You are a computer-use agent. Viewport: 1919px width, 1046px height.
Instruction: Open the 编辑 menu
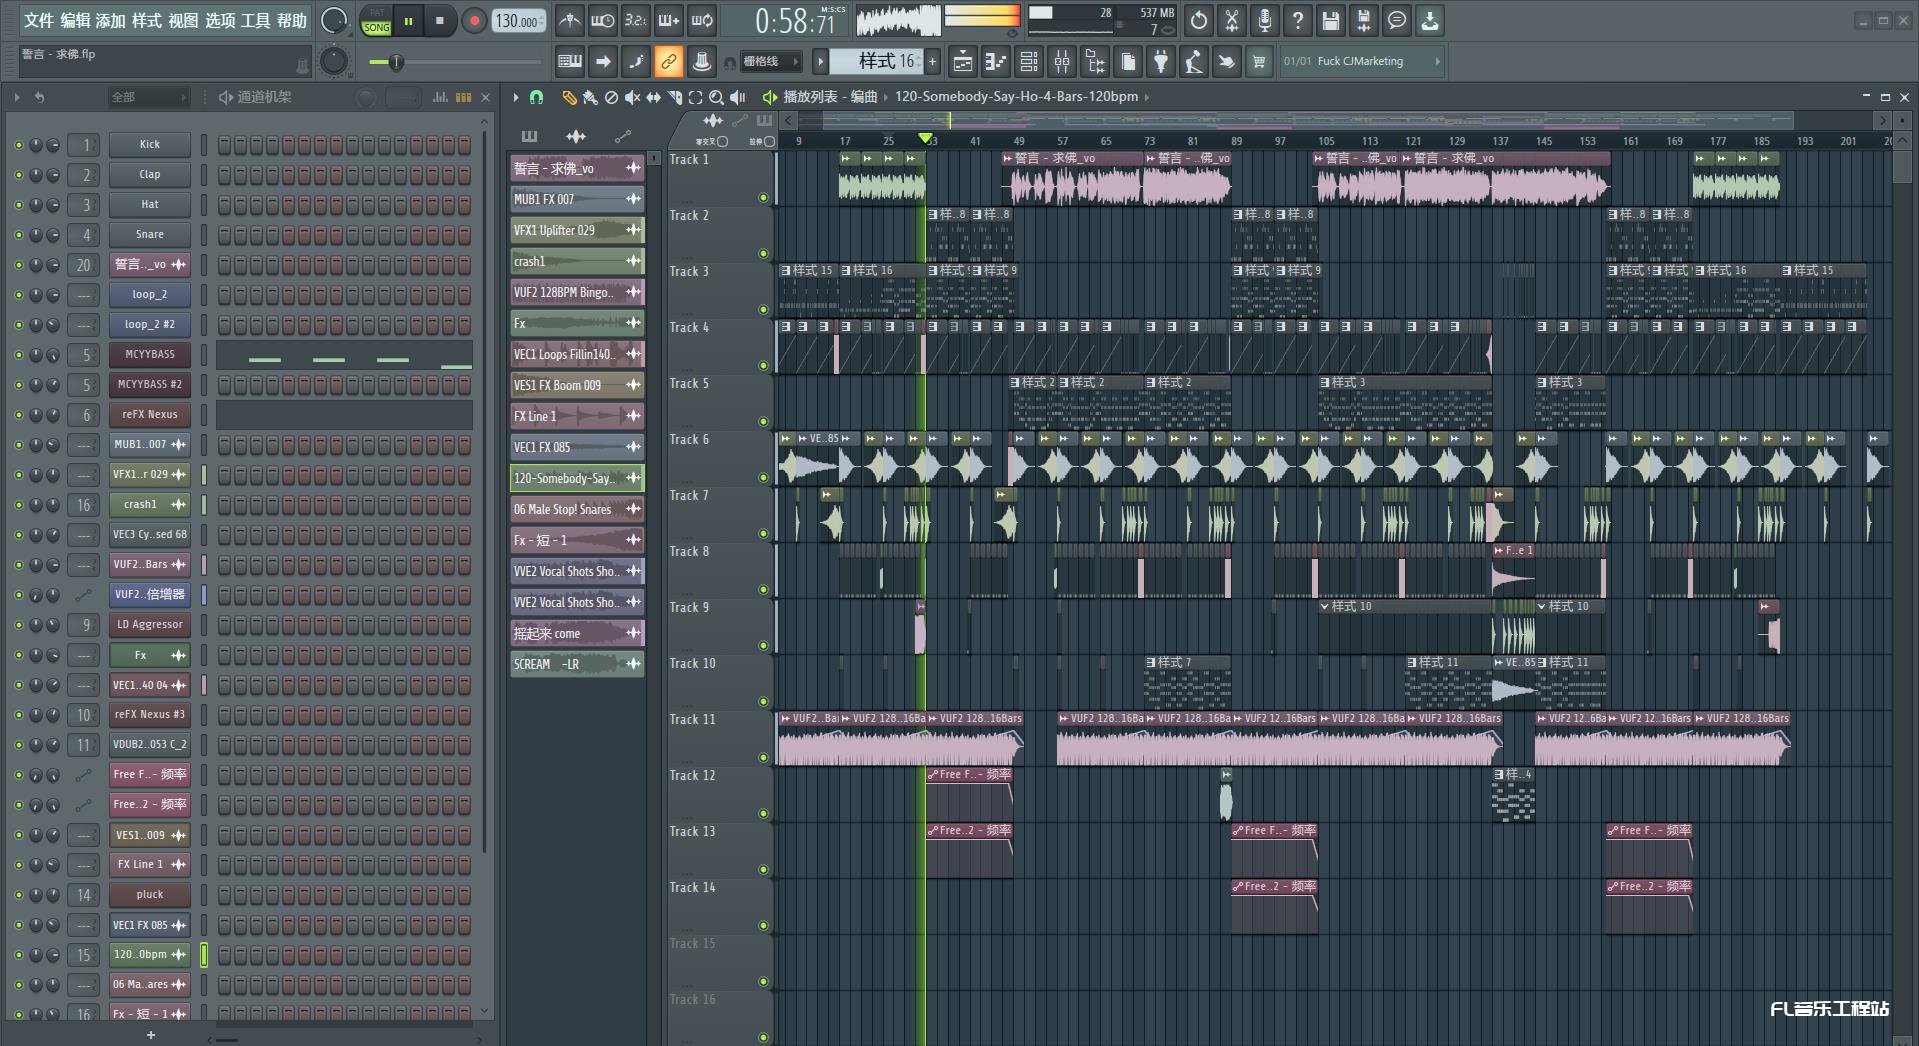point(75,21)
